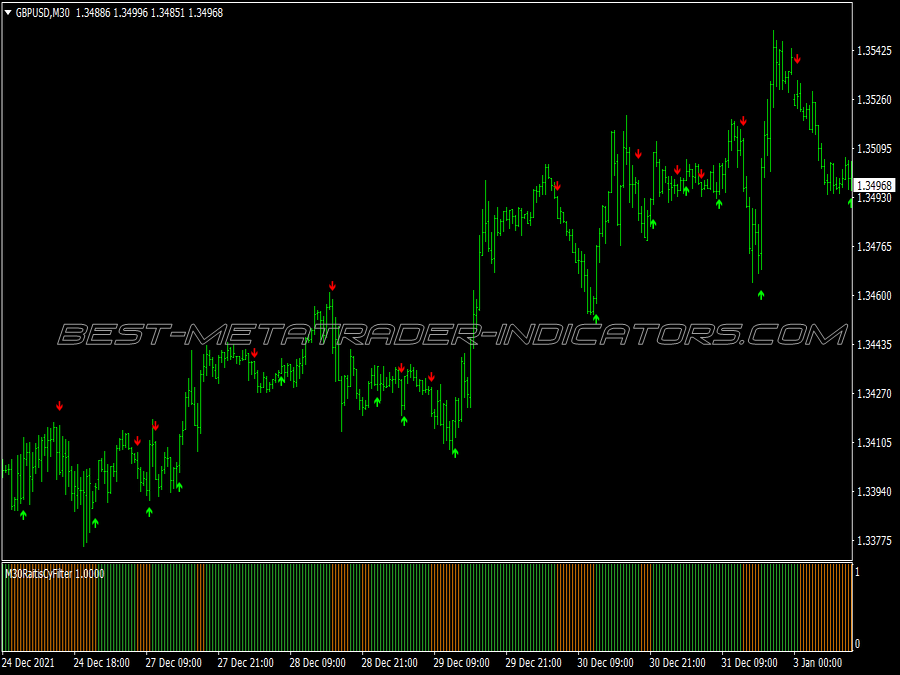Select green buy arrow under the 29 Dec 09:00 low

tap(455, 453)
